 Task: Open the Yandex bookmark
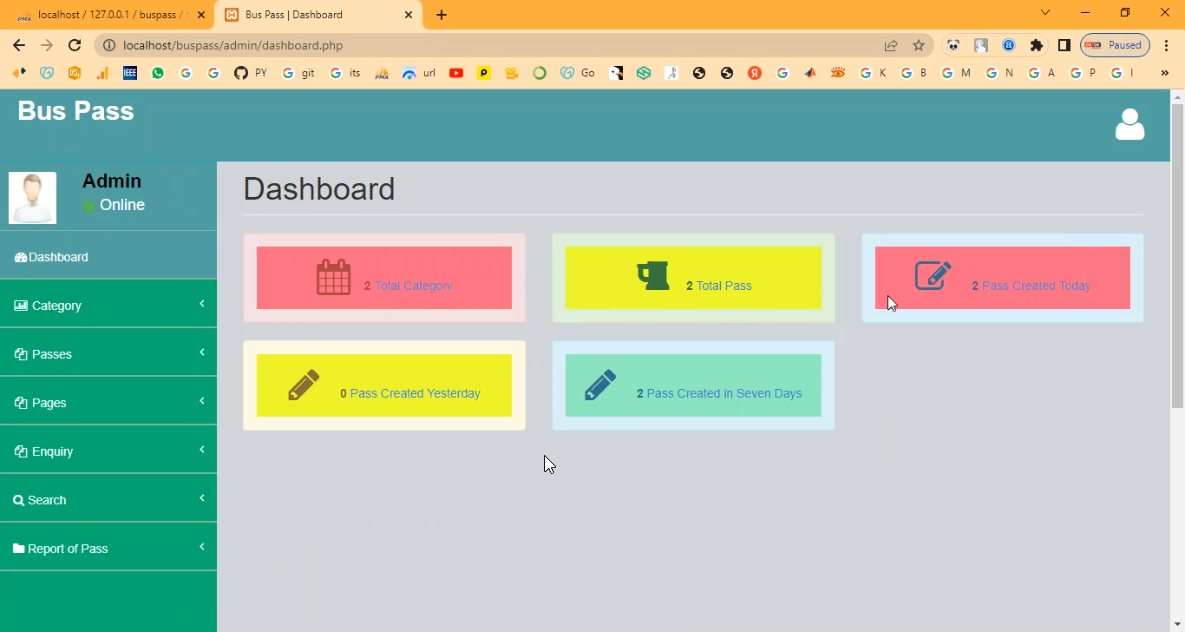point(754,73)
